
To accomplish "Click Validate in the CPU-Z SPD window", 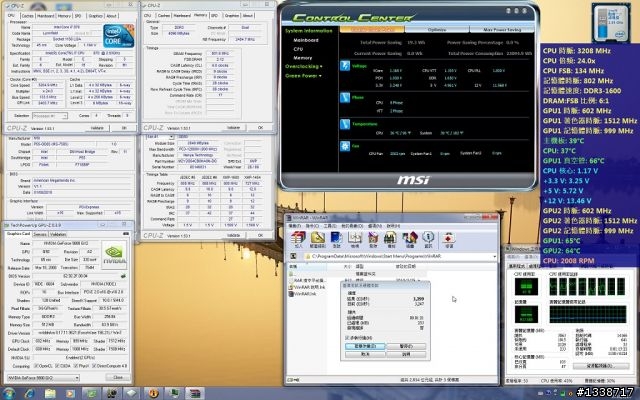I will (x=233, y=236).
